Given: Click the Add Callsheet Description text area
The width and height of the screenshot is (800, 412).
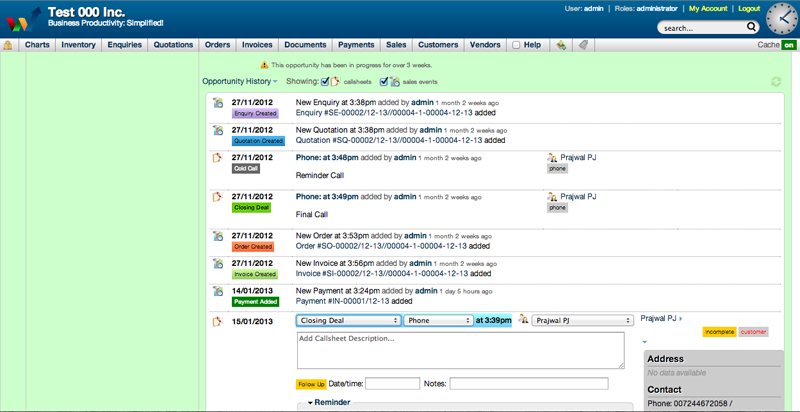Looking at the screenshot, I should (x=460, y=350).
